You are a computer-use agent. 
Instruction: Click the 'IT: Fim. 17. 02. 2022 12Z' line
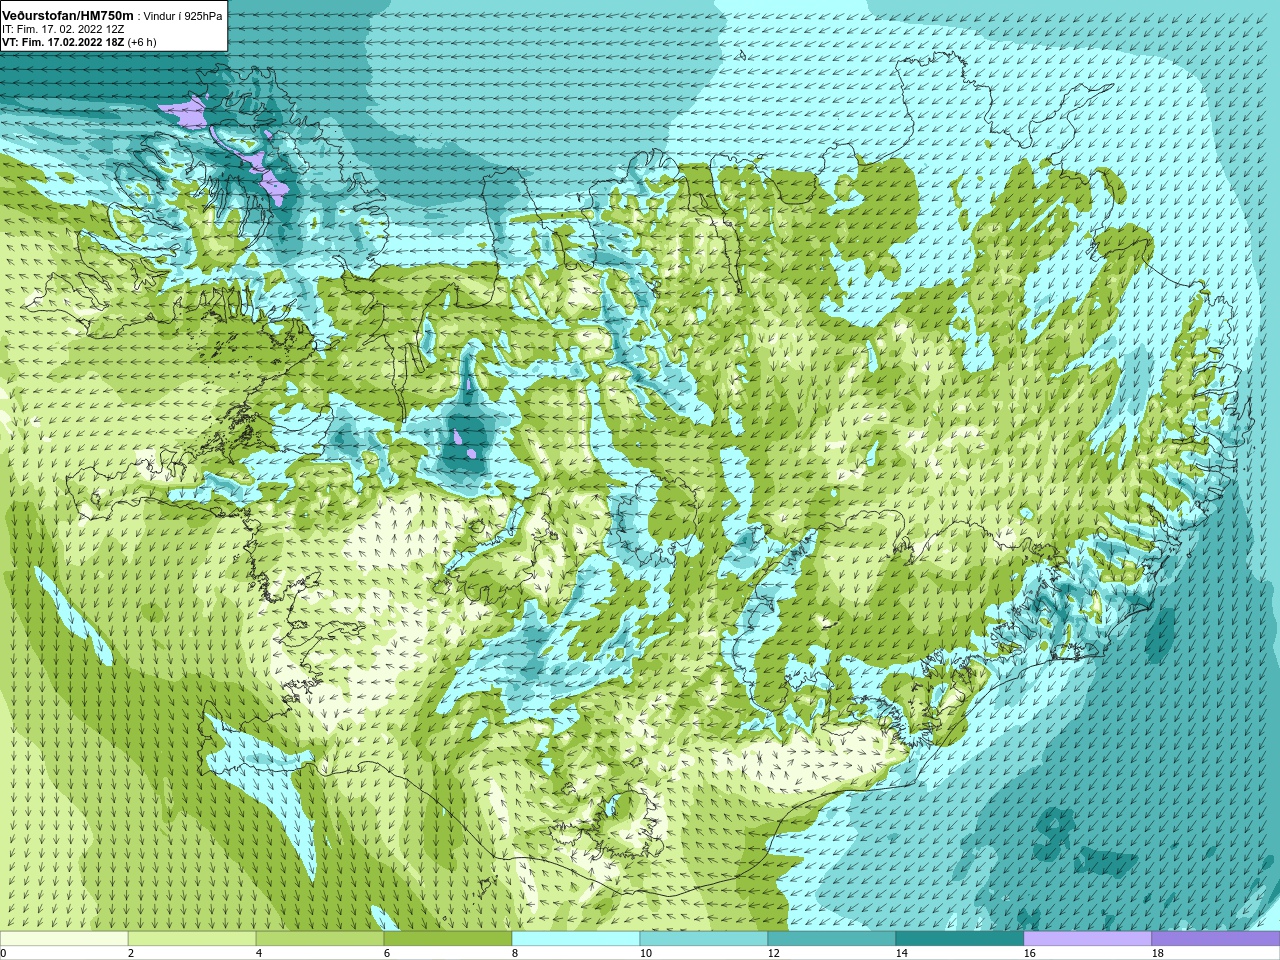coord(63,30)
